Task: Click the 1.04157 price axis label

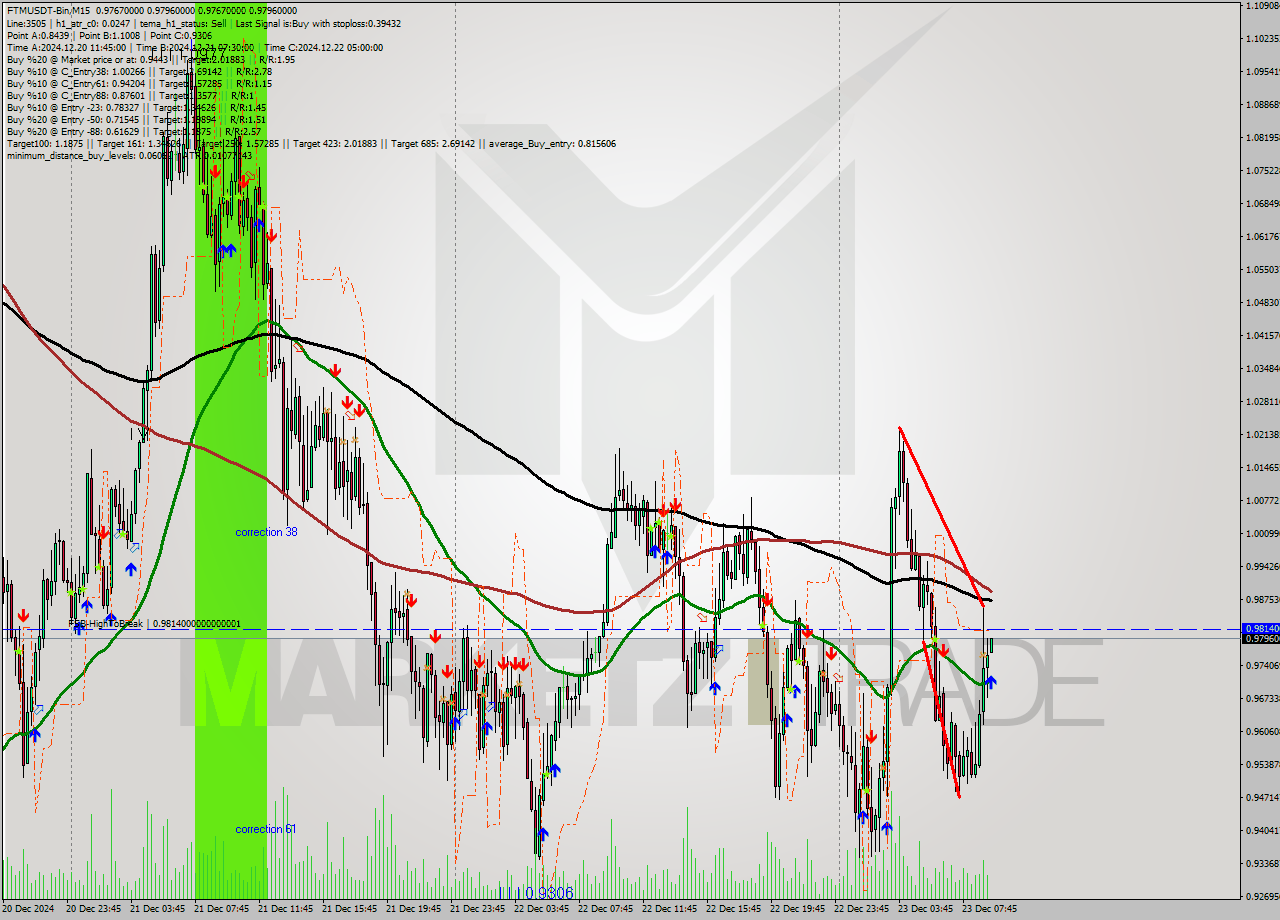Action: pyautogui.click(x=1262, y=335)
